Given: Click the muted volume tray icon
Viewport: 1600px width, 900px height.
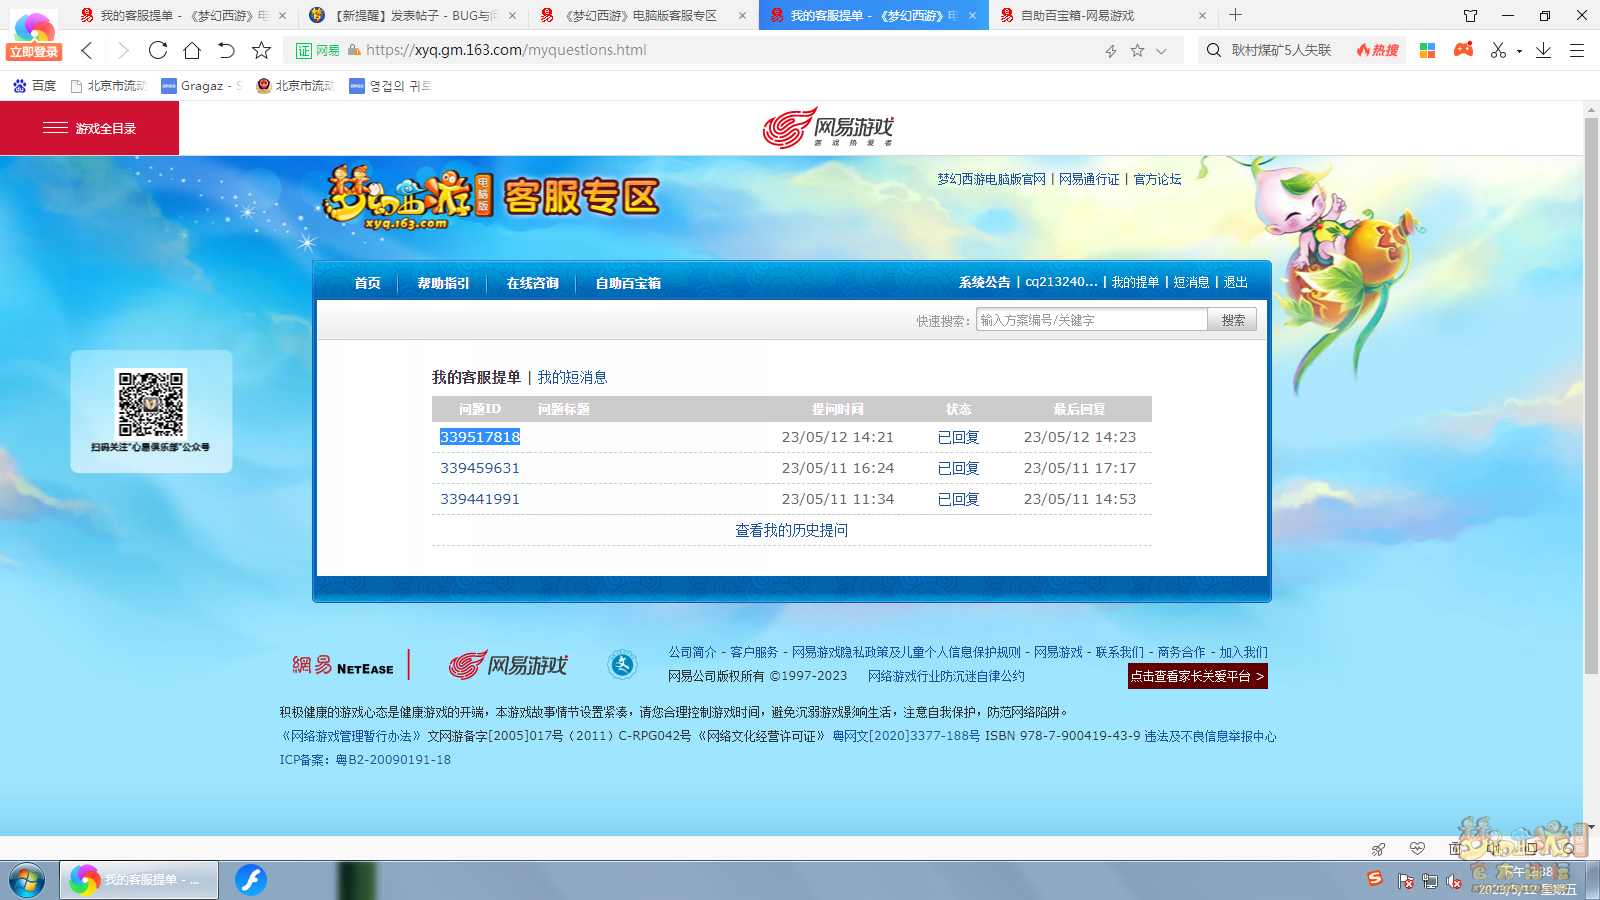Looking at the screenshot, I should (x=1453, y=881).
